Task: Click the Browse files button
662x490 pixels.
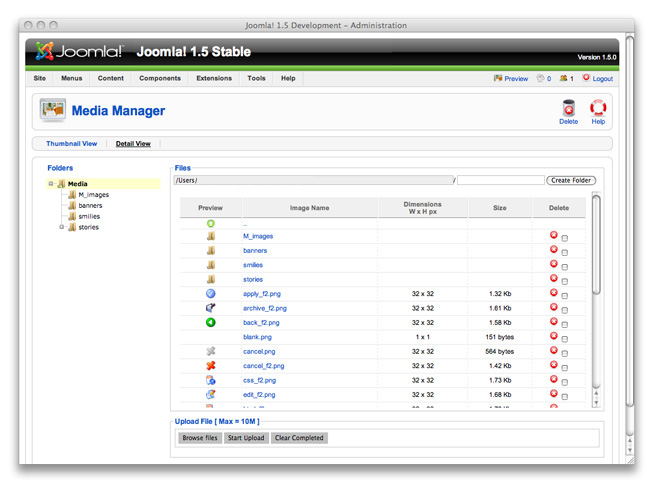Action: [200, 438]
